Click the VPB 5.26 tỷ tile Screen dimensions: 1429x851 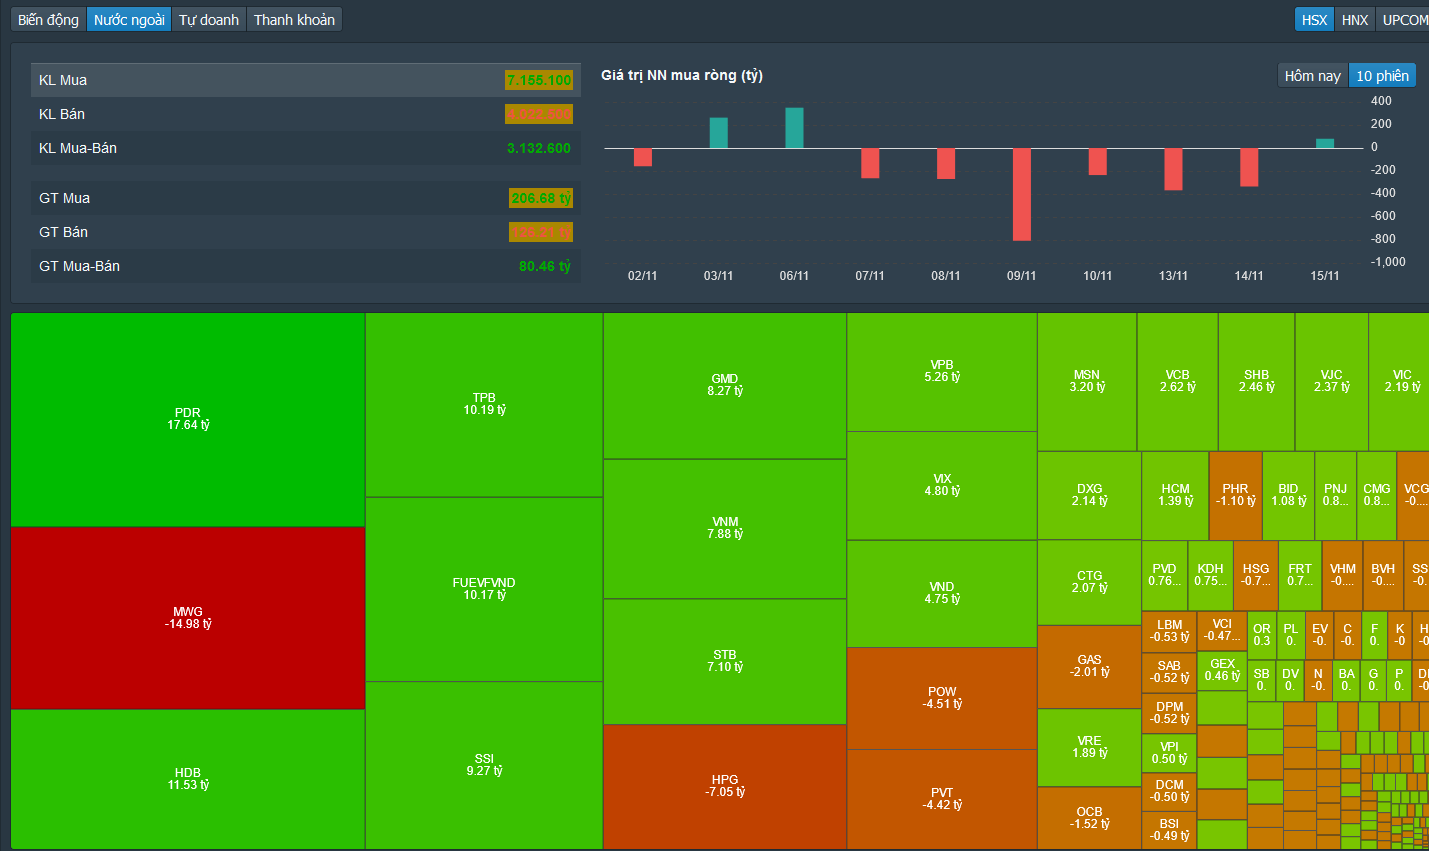click(x=942, y=371)
